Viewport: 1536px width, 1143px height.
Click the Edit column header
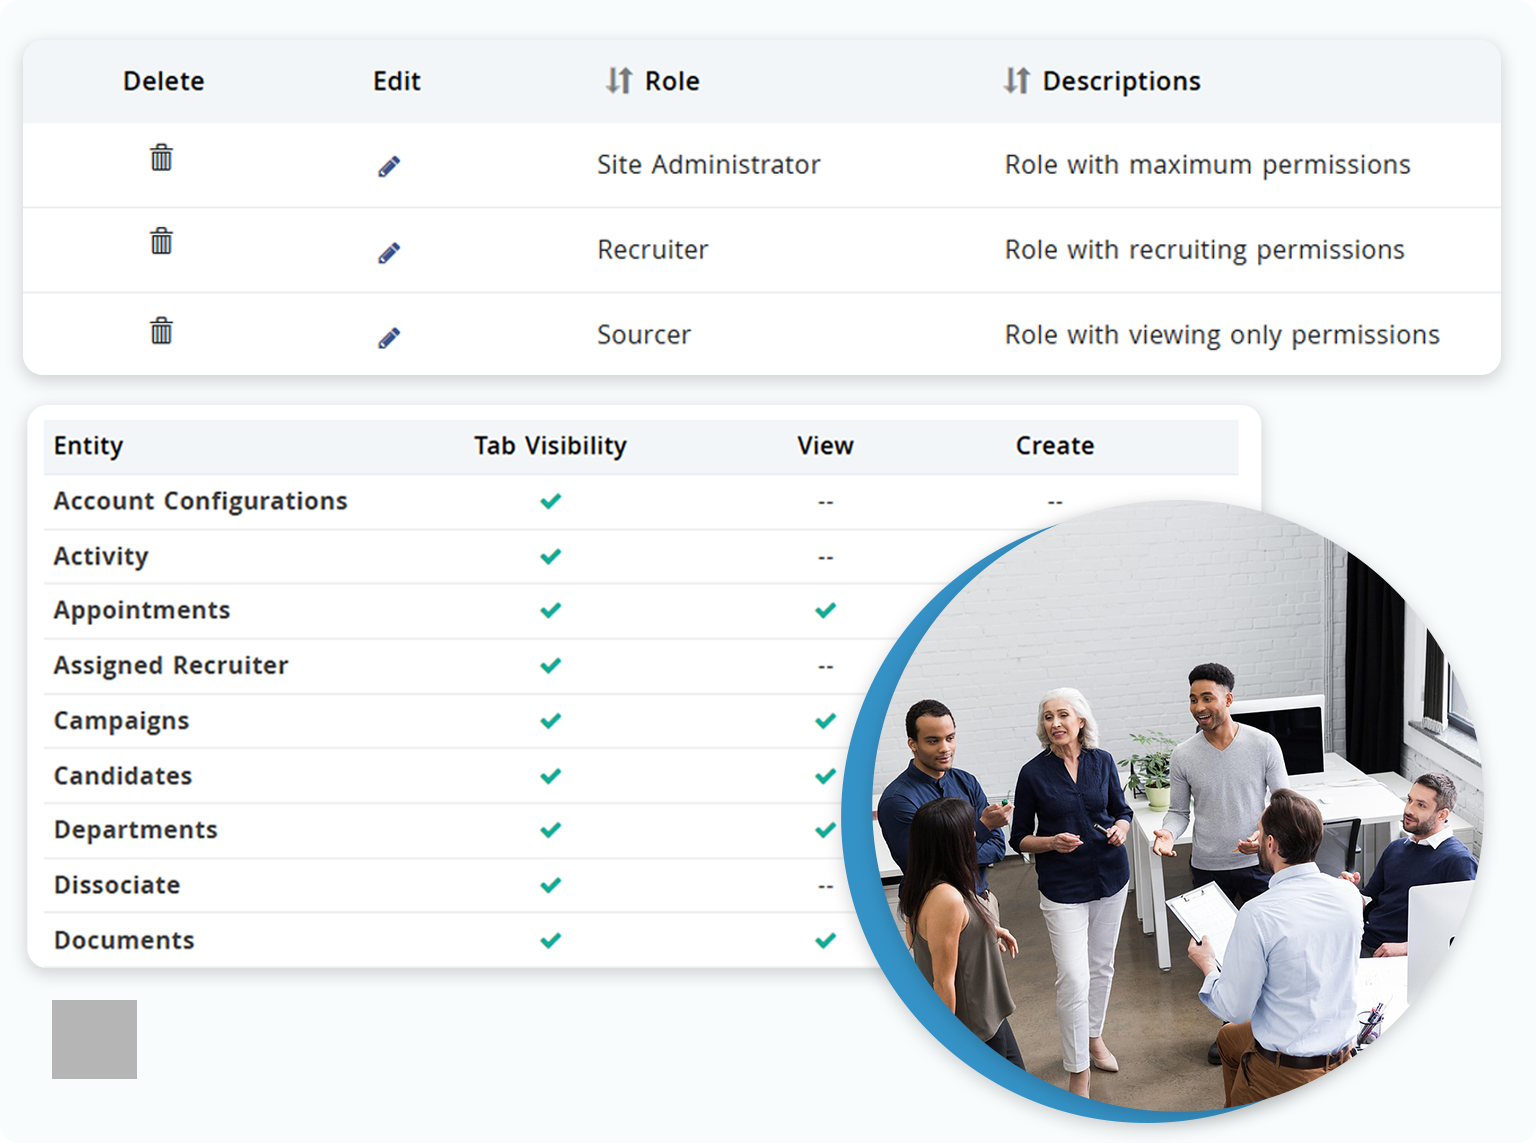pyautogui.click(x=397, y=81)
